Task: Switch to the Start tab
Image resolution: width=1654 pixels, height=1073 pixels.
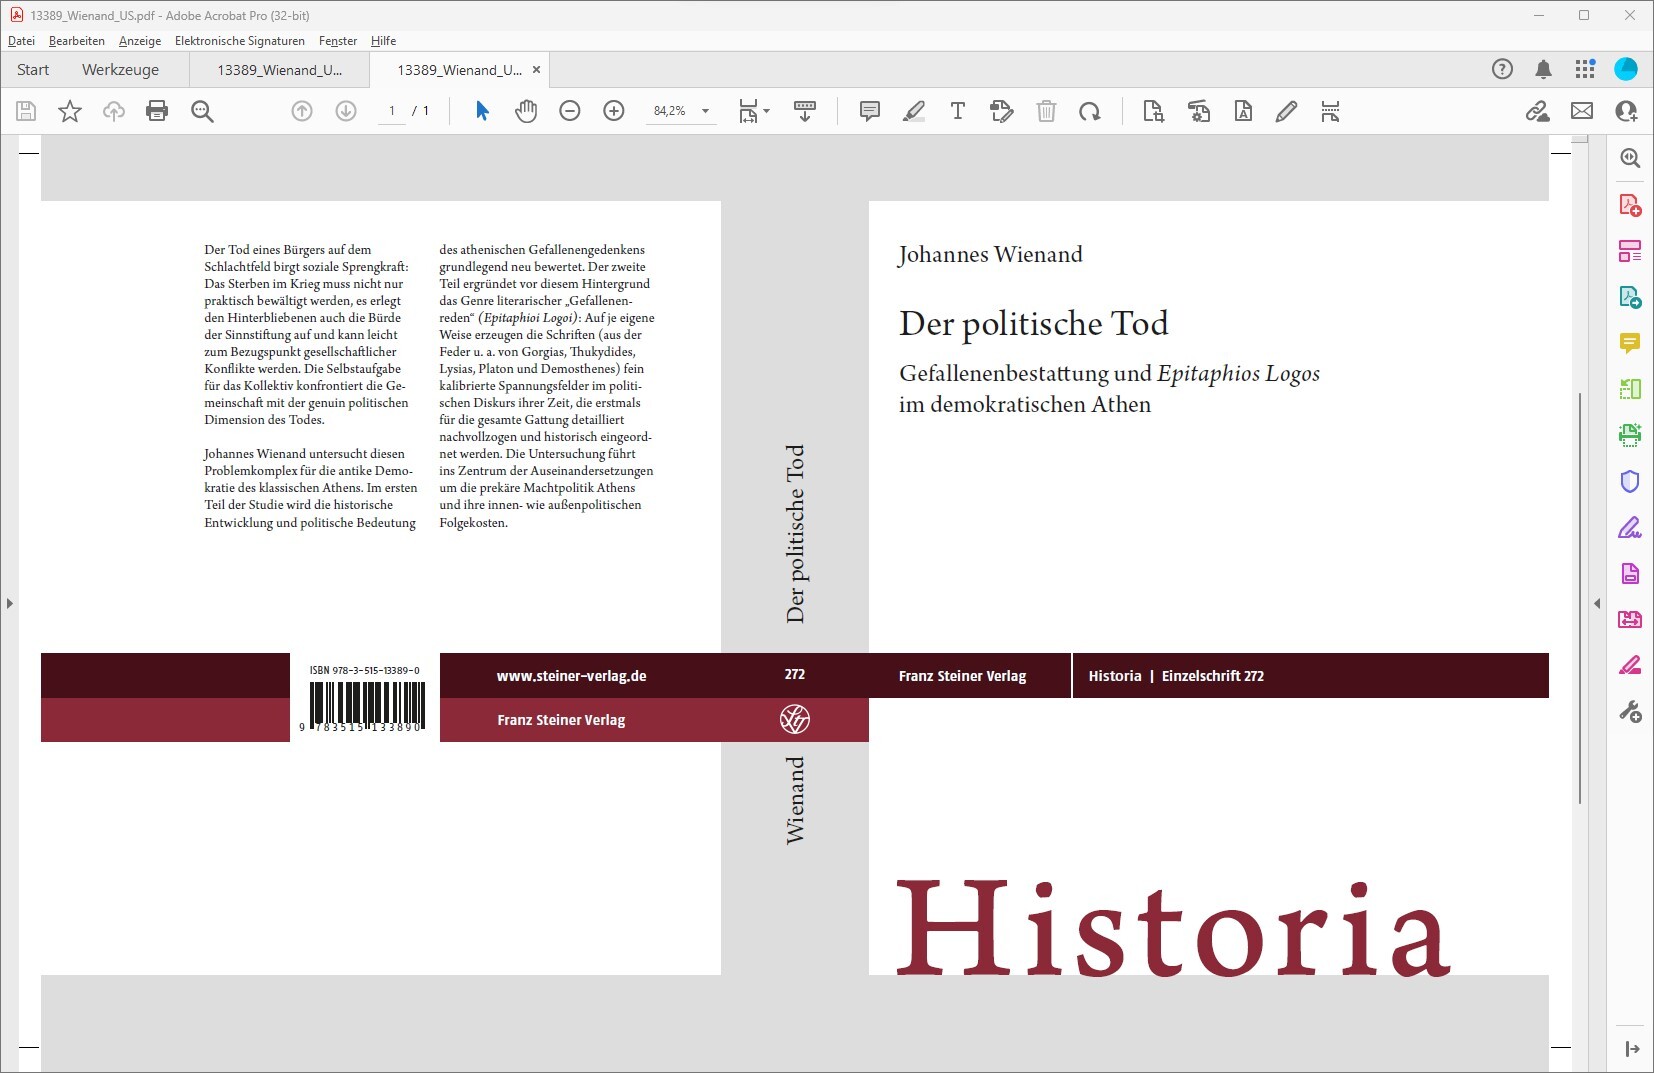Action: 33,69
